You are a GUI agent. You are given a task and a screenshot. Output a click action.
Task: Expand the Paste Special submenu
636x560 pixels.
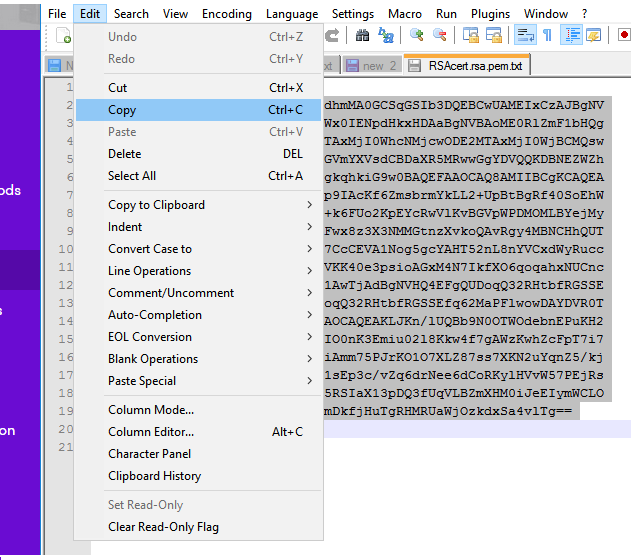pos(199,380)
